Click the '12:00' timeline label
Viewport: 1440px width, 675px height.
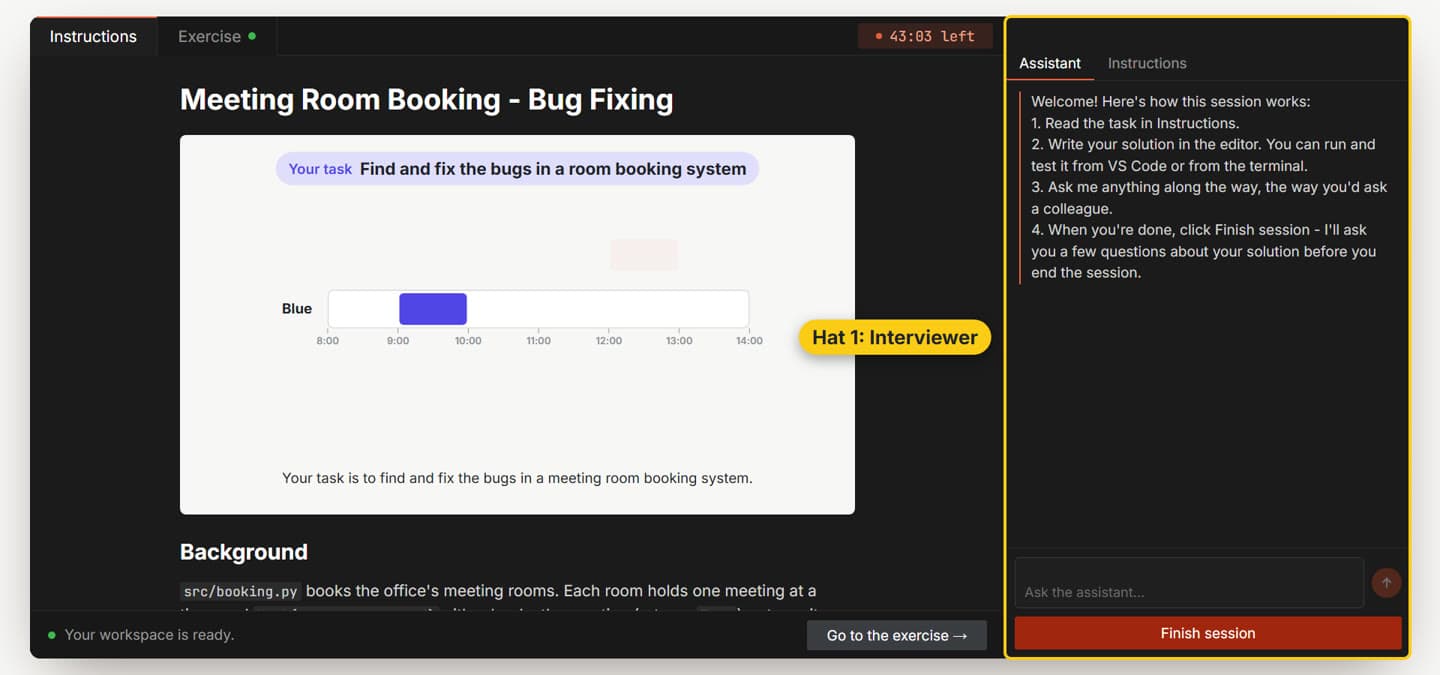[609, 341]
